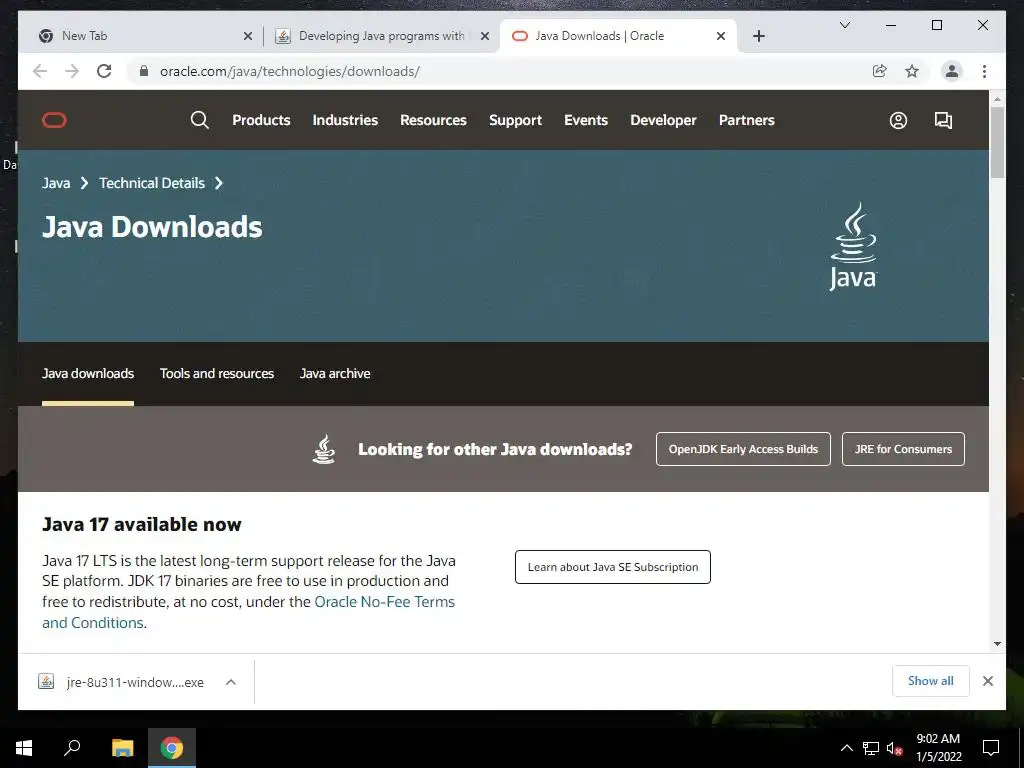Viewport: 1024px width, 768px height.
Task: Click JRE for Consumers button
Action: [903, 449]
